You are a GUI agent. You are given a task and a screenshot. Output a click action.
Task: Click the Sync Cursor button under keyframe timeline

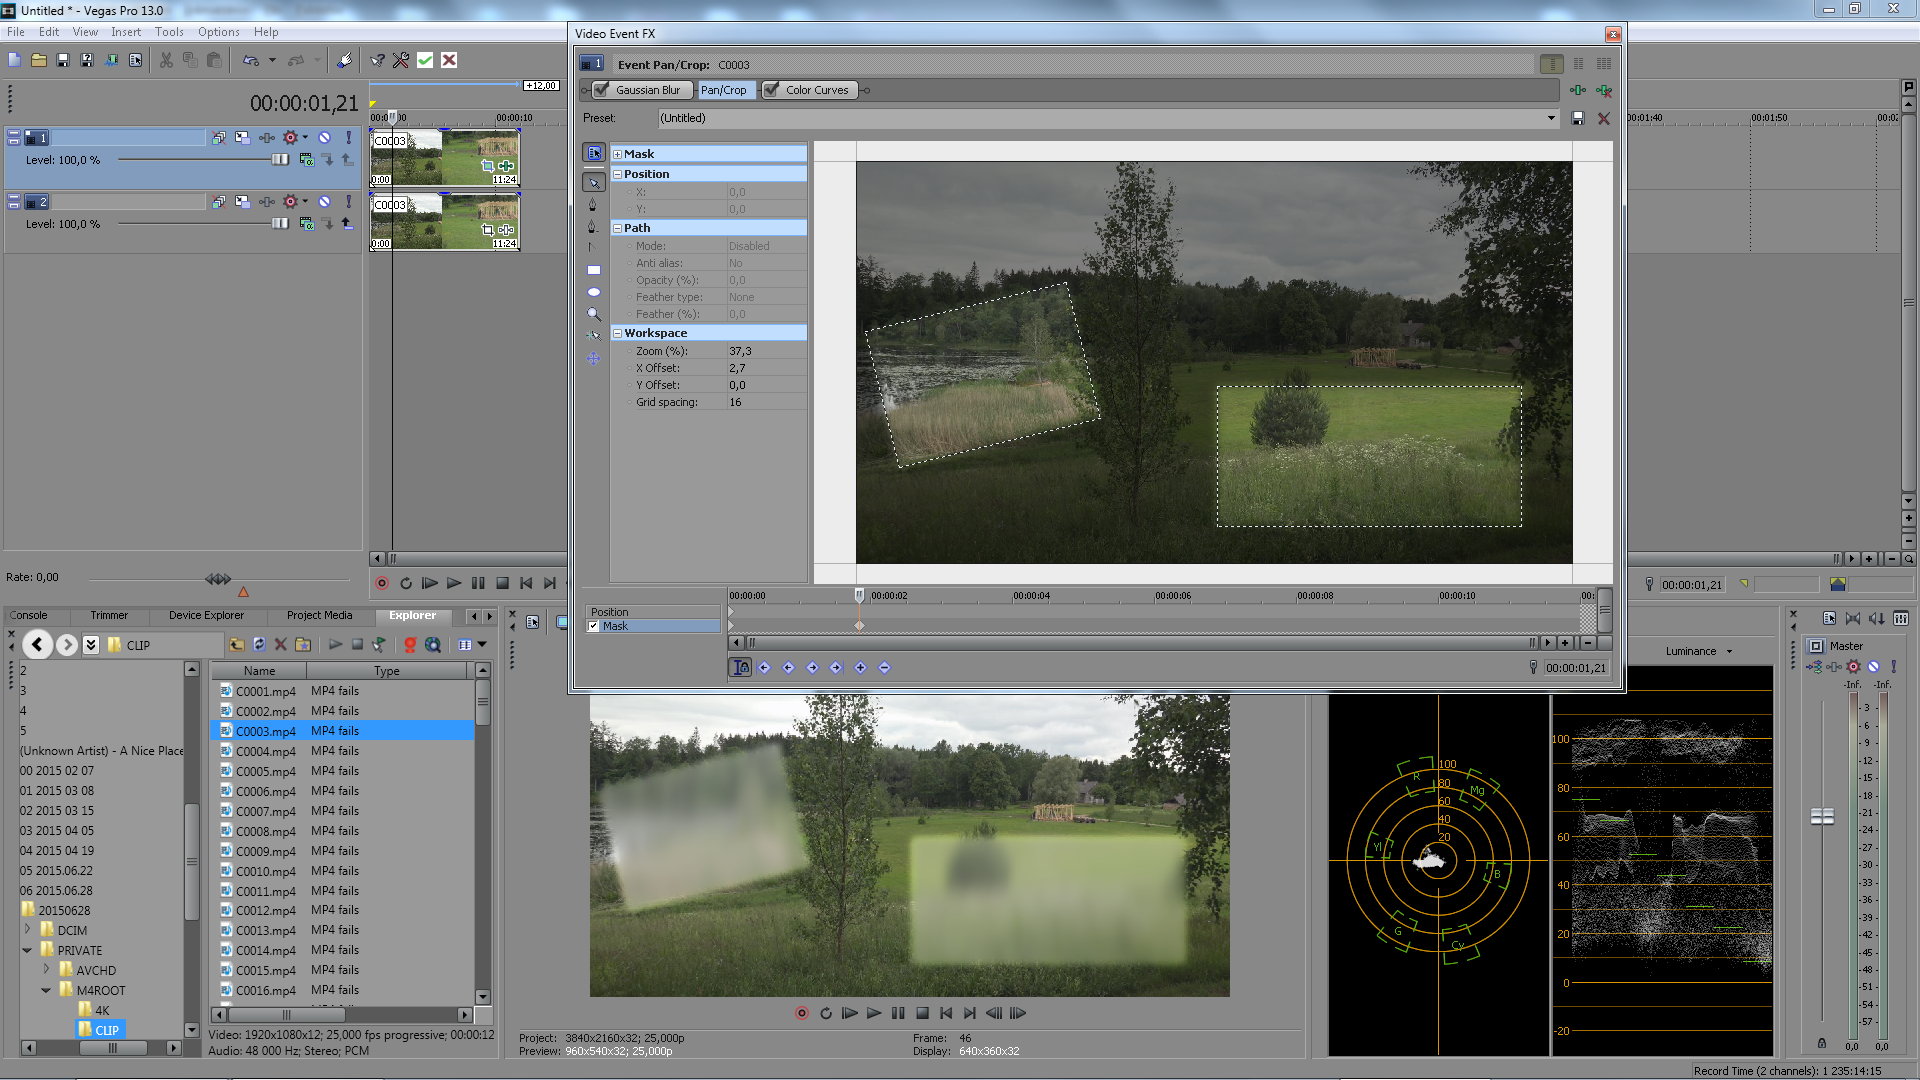tap(740, 668)
